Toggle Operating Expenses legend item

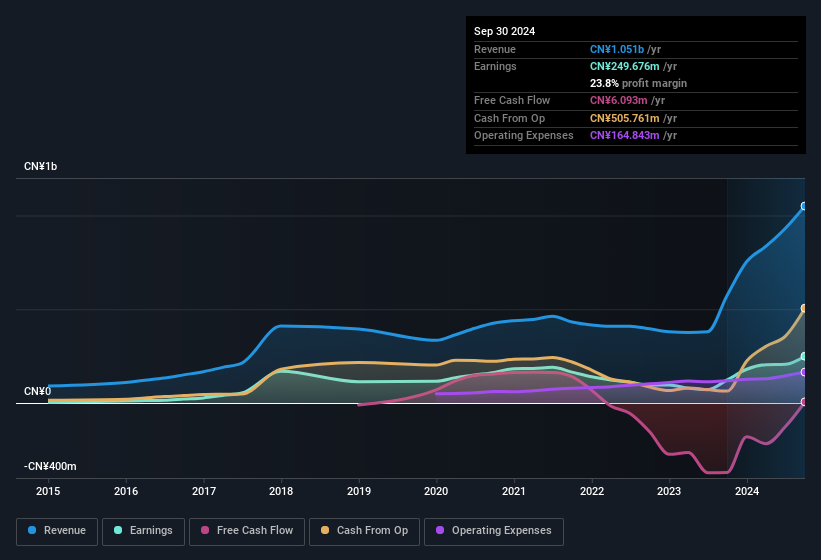click(x=494, y=531)
